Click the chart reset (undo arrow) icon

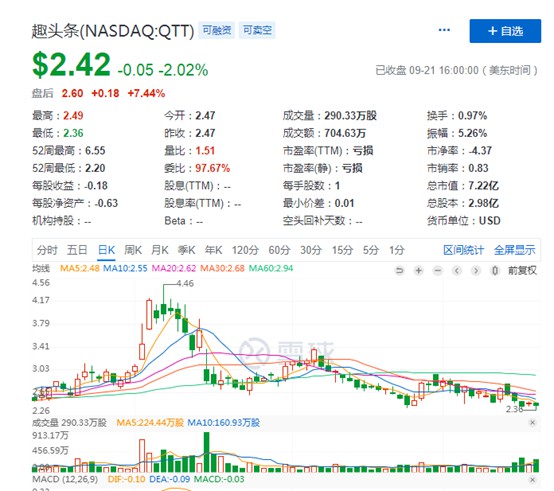pos(399,271)
